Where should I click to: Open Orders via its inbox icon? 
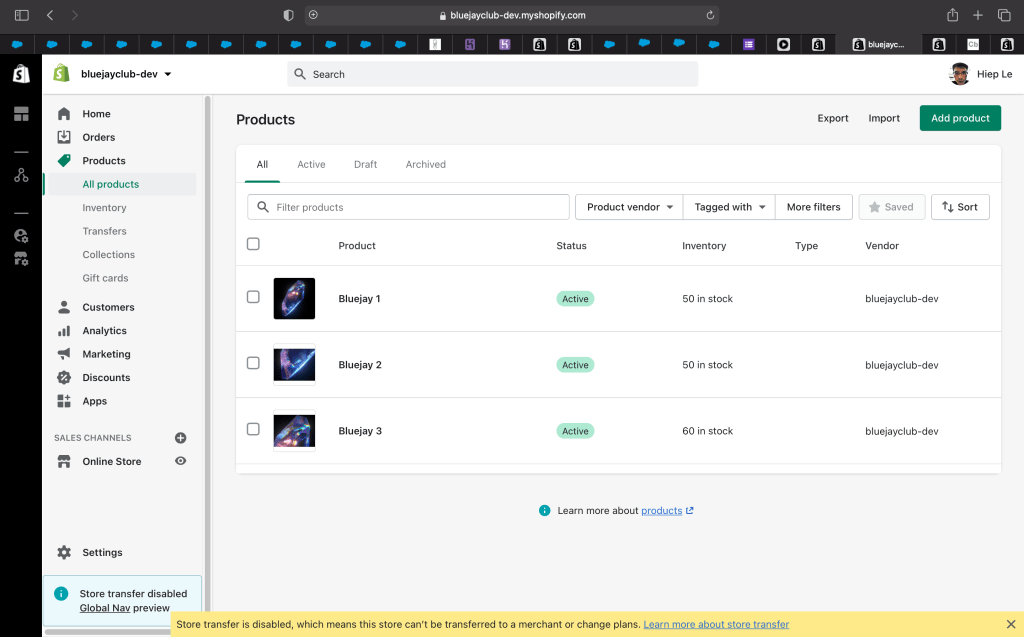point(64,137)
